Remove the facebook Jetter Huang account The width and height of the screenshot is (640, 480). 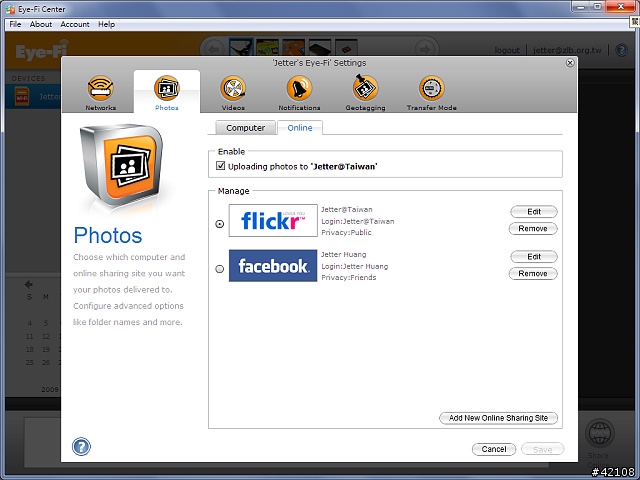[x=533, y=273]
